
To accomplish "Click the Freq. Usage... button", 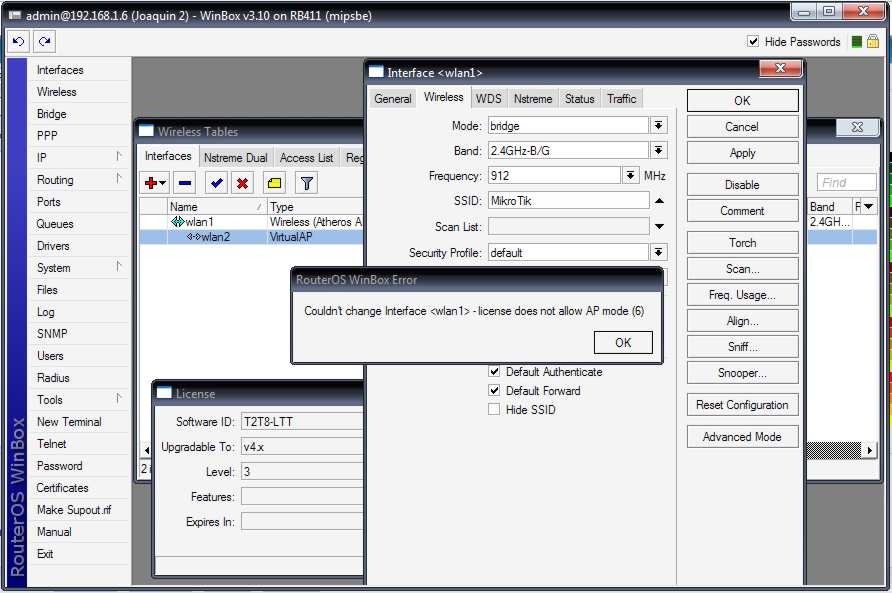I will point(742,295).
